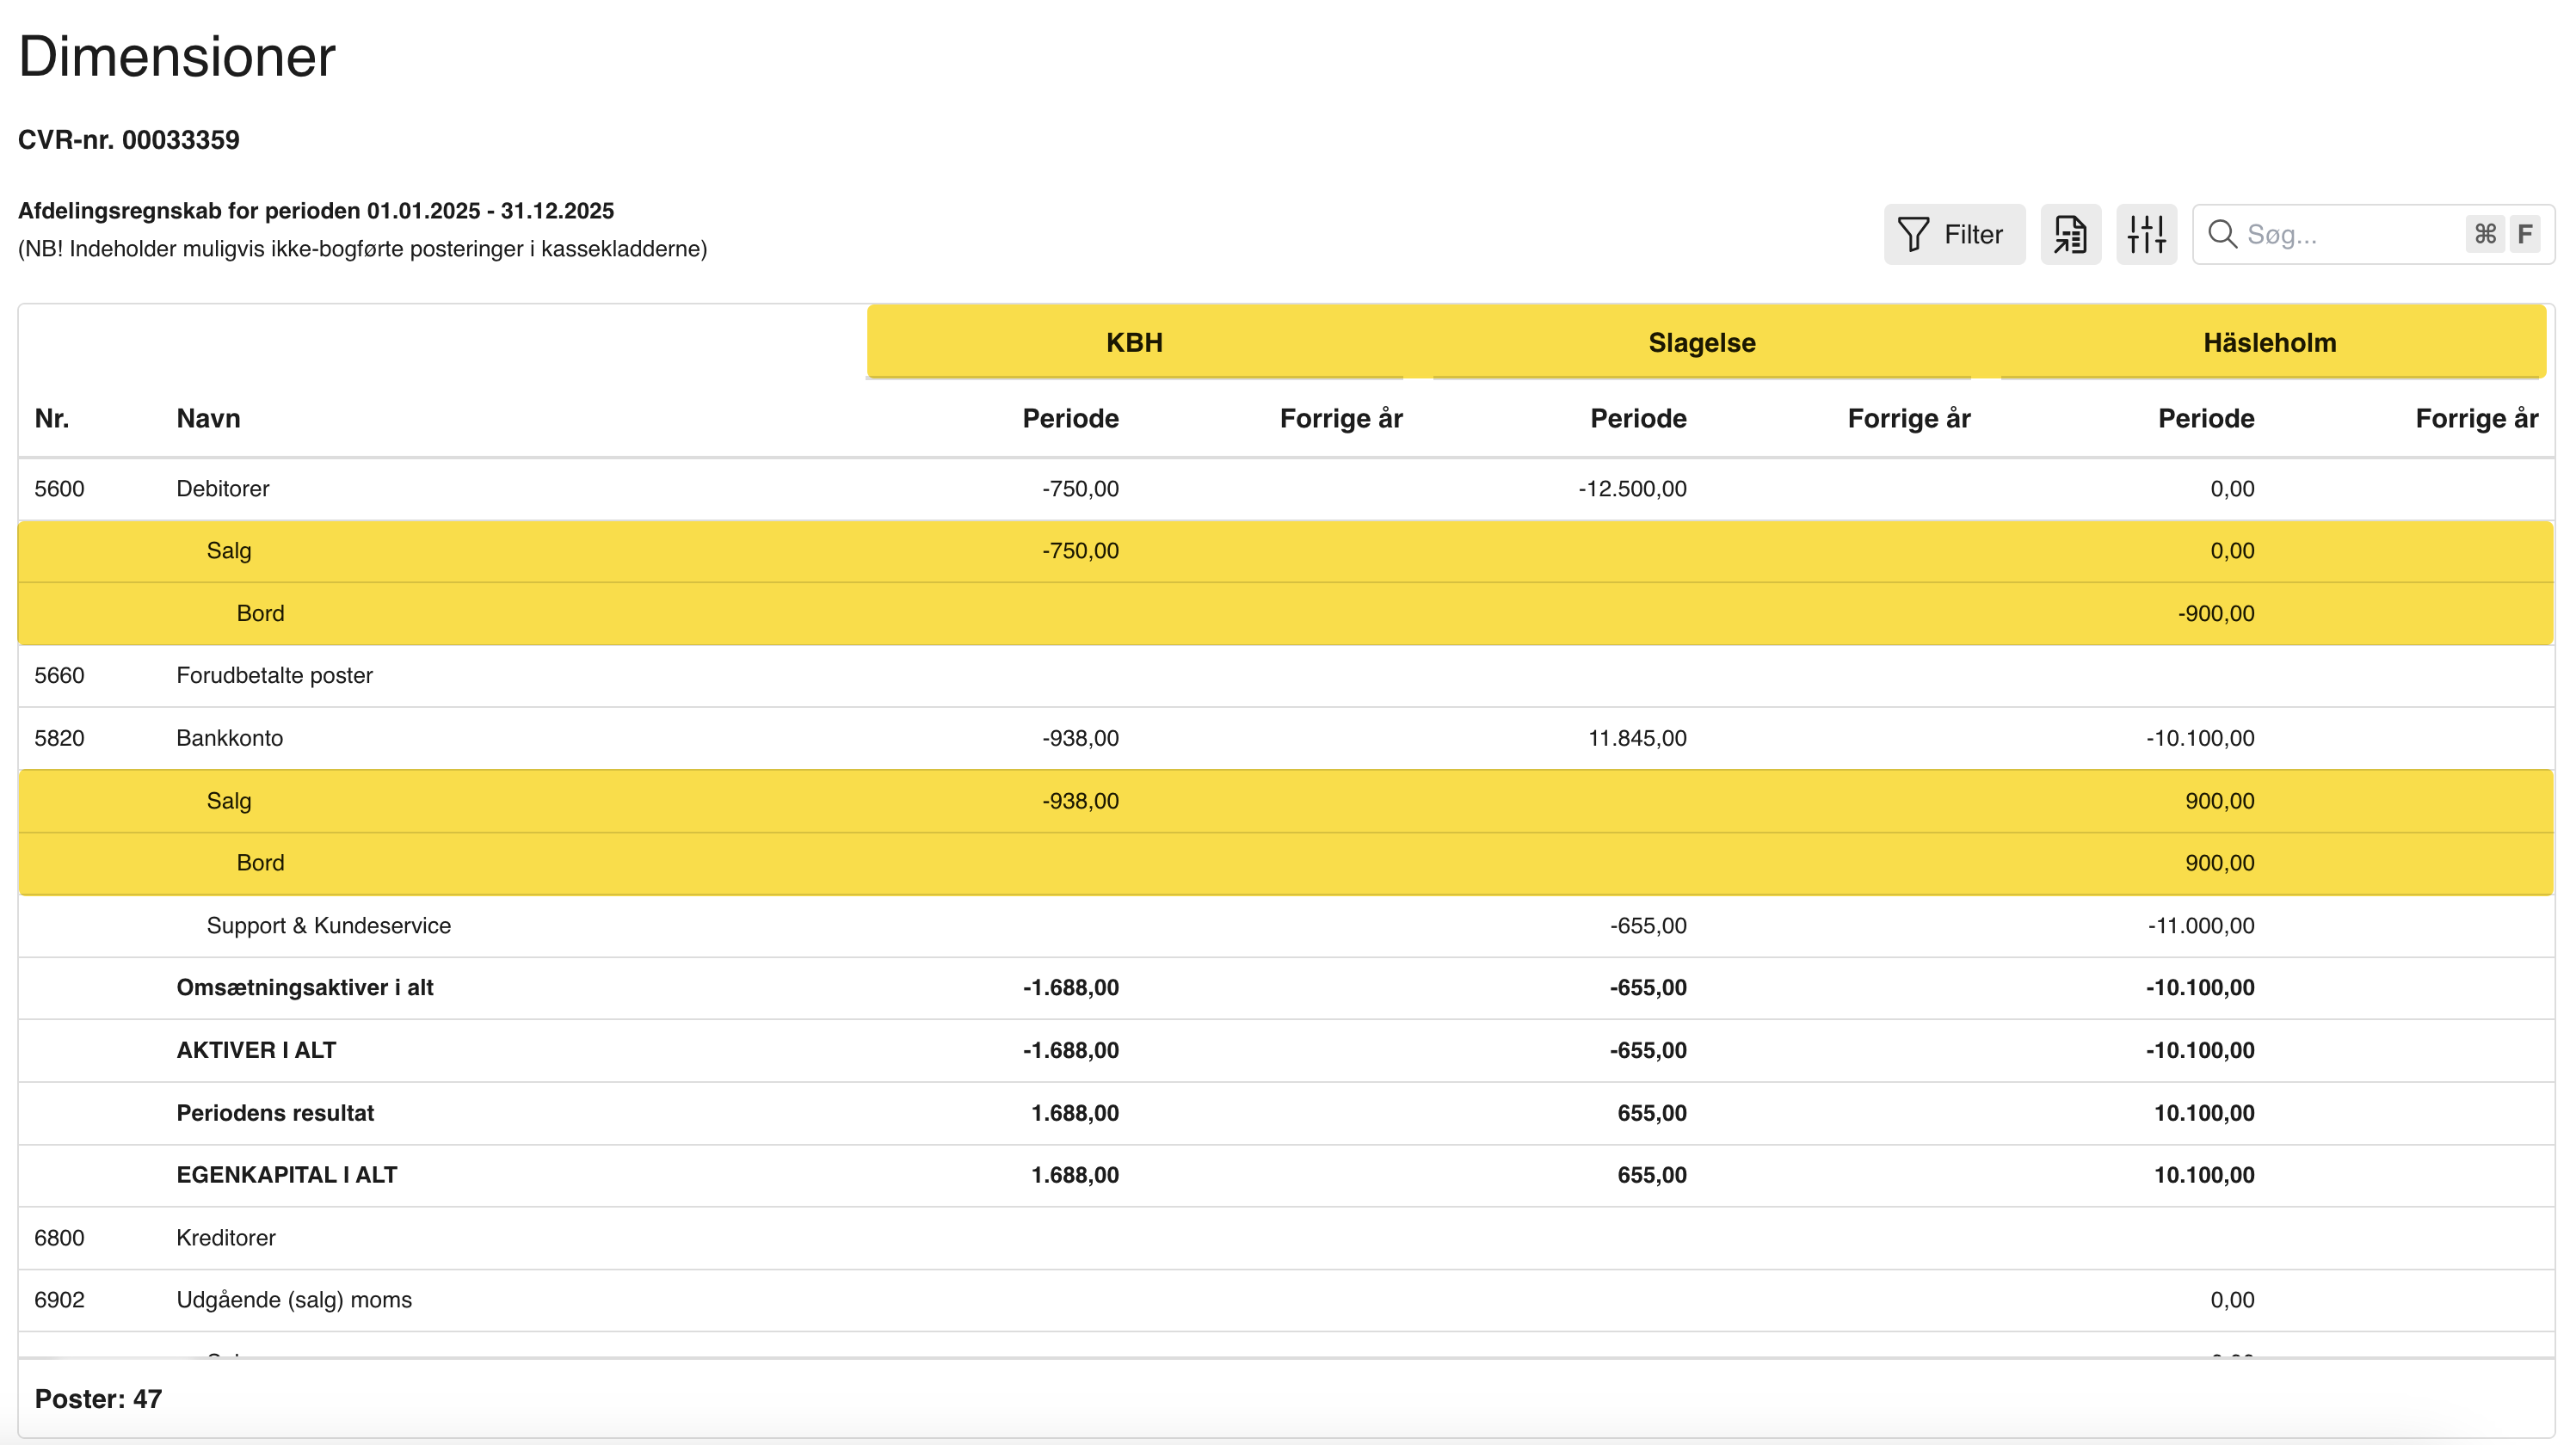Click the 5660 Forudbetalte poster row

274,676
